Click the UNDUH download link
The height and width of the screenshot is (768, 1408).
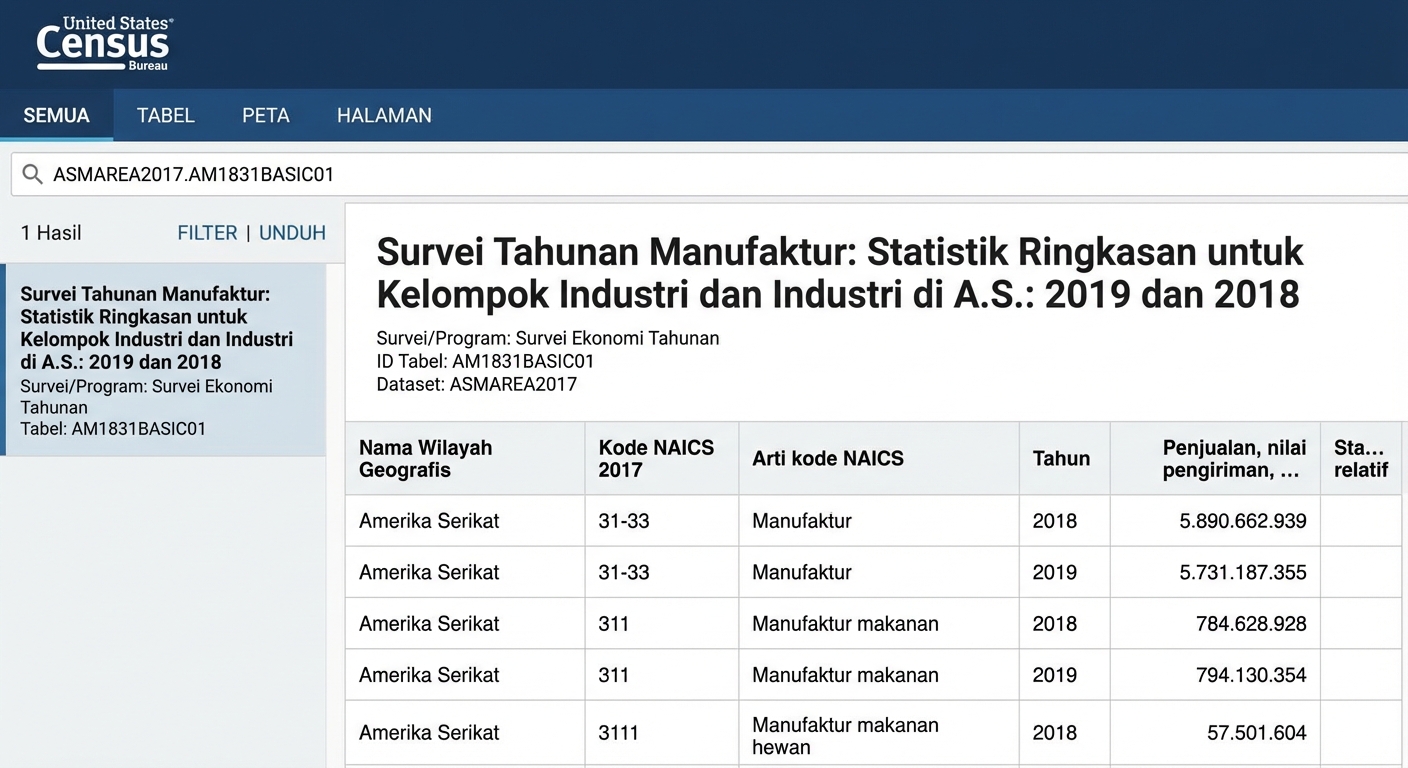tap(292, 233)
